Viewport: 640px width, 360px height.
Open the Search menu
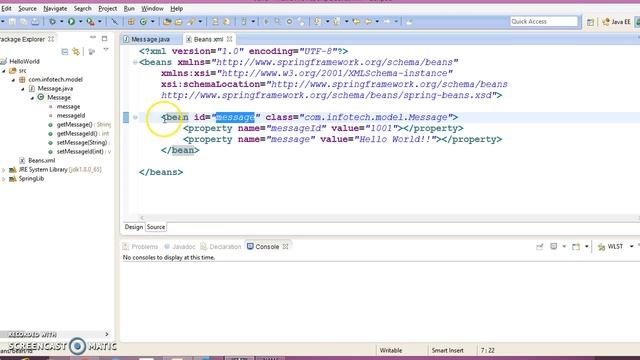click(x=82, y=8)
